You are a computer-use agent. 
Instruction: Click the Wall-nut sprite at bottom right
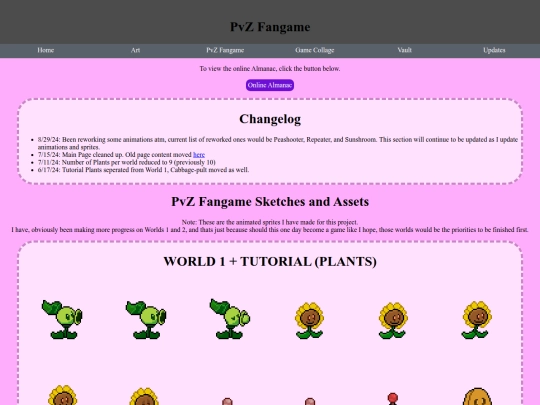pyautogui.click(x=477, y=396)
